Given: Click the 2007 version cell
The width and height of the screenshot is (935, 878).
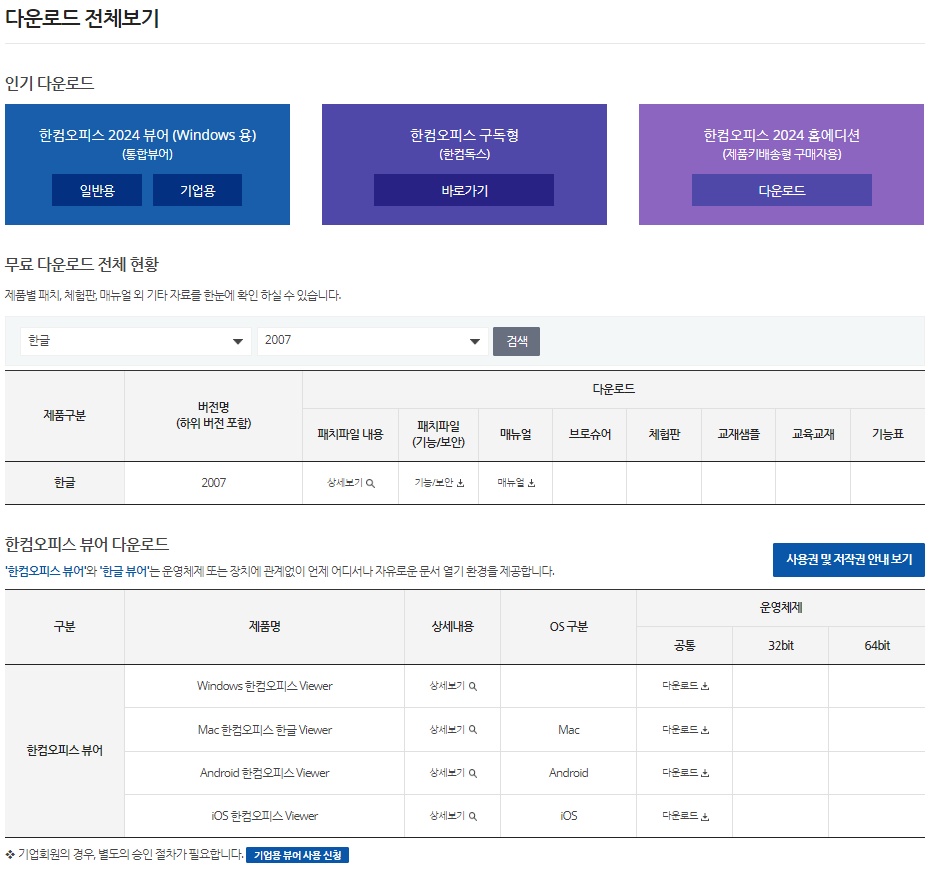Looking at the screenshot, I should 213,483.
